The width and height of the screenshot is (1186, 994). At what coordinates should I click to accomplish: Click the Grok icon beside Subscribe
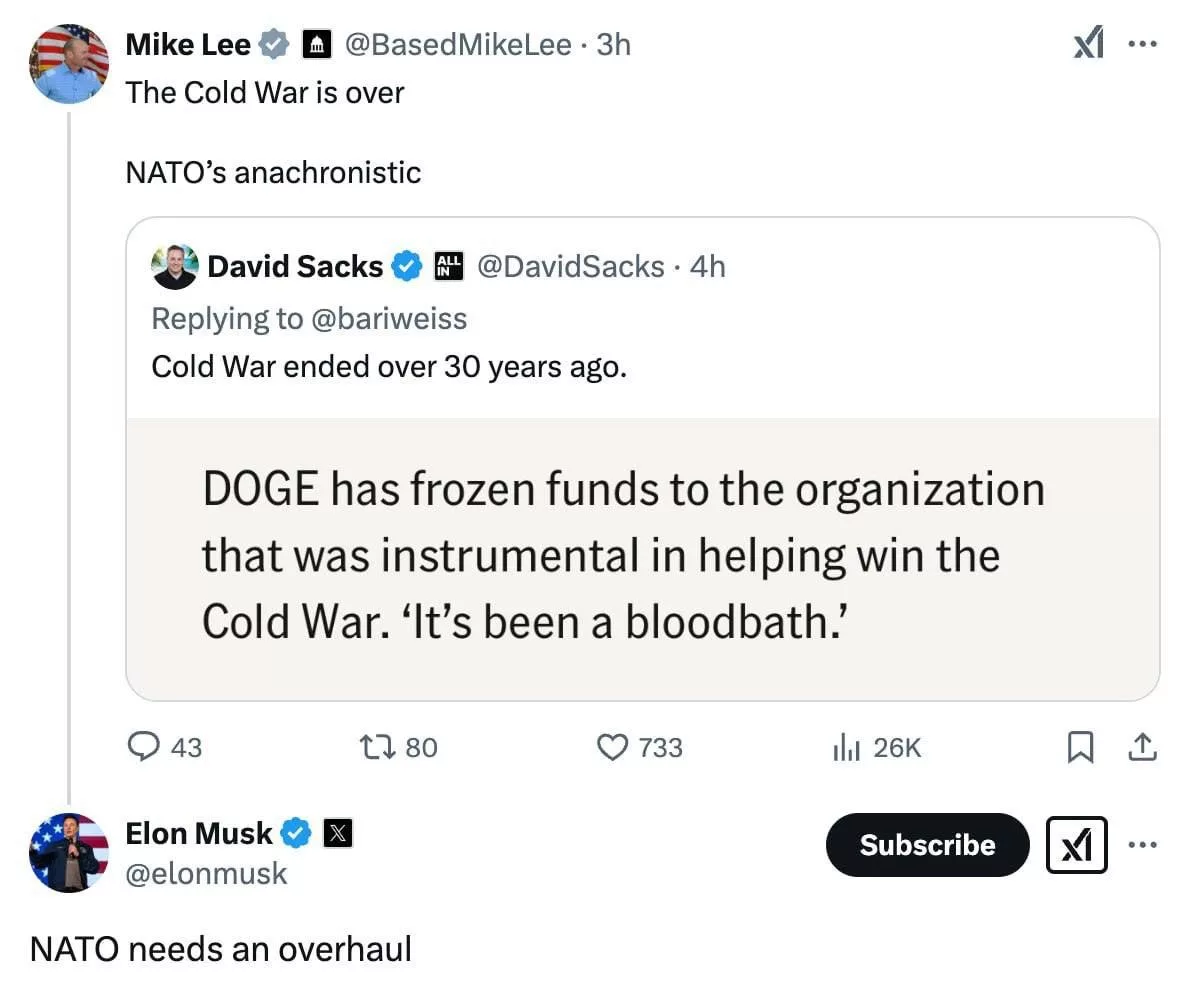click(x=1077, y=845)
